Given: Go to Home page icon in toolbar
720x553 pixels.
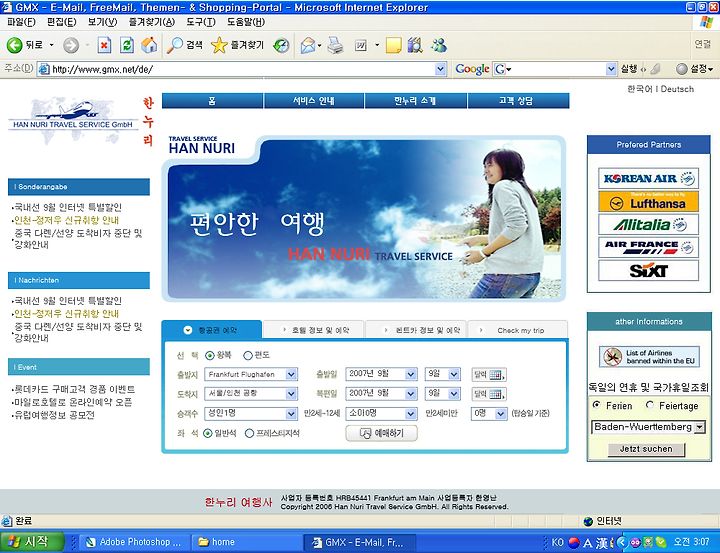Looking at the screenshot, I should tap(149, 45).
